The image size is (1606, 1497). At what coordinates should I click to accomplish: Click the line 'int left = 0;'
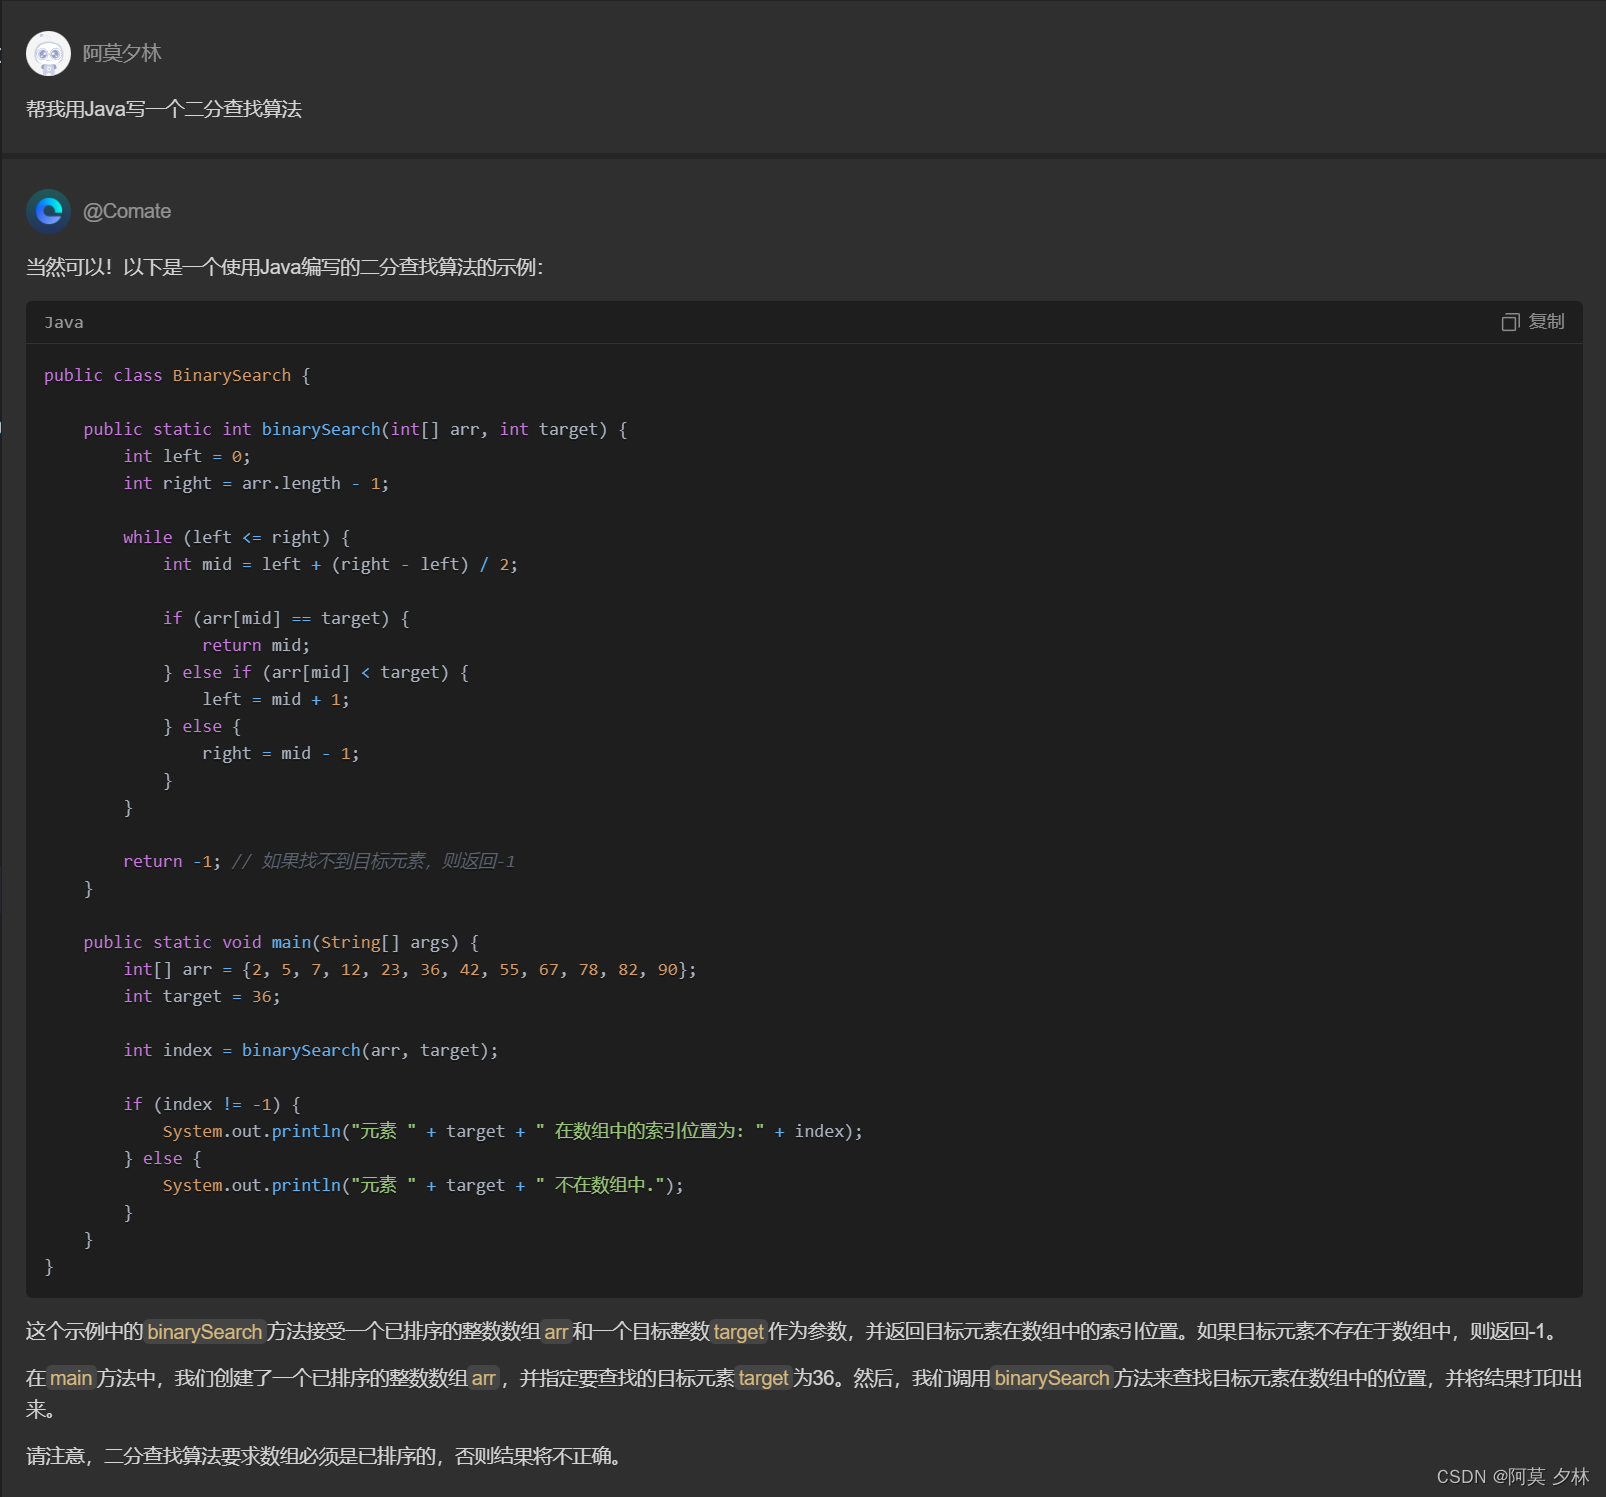tap(187, 456)
